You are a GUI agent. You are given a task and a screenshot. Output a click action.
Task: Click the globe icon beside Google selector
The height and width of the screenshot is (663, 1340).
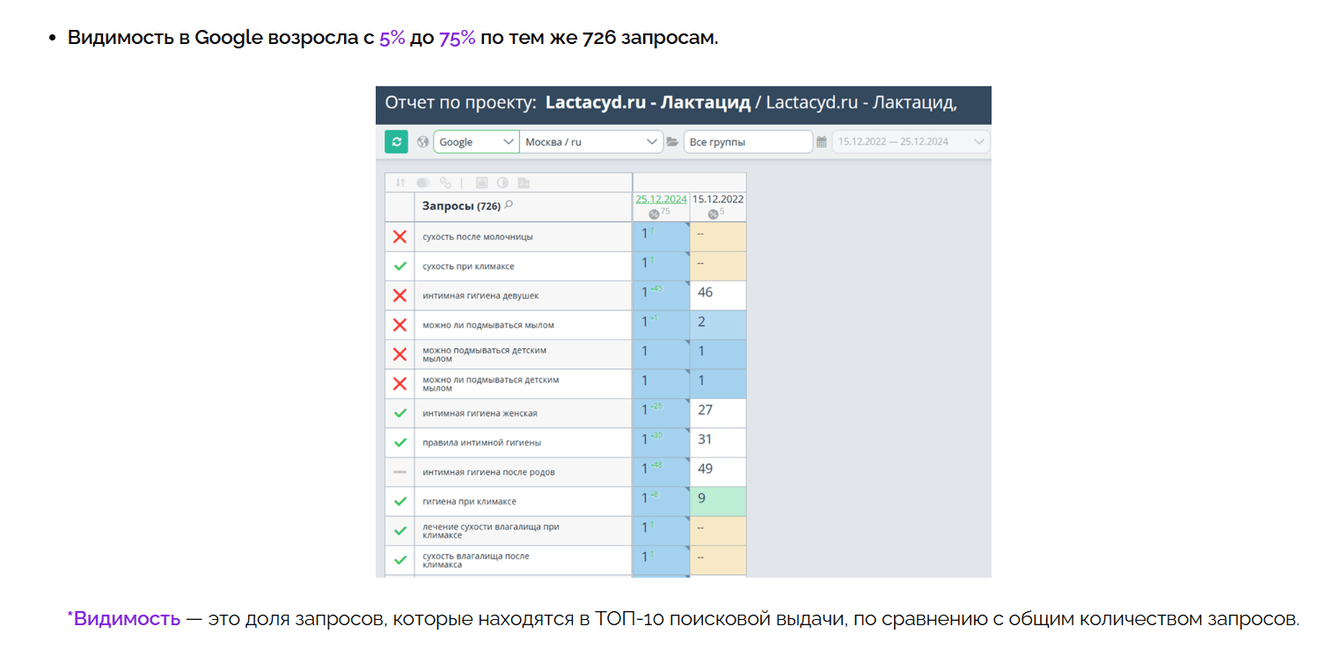point(423,142)
